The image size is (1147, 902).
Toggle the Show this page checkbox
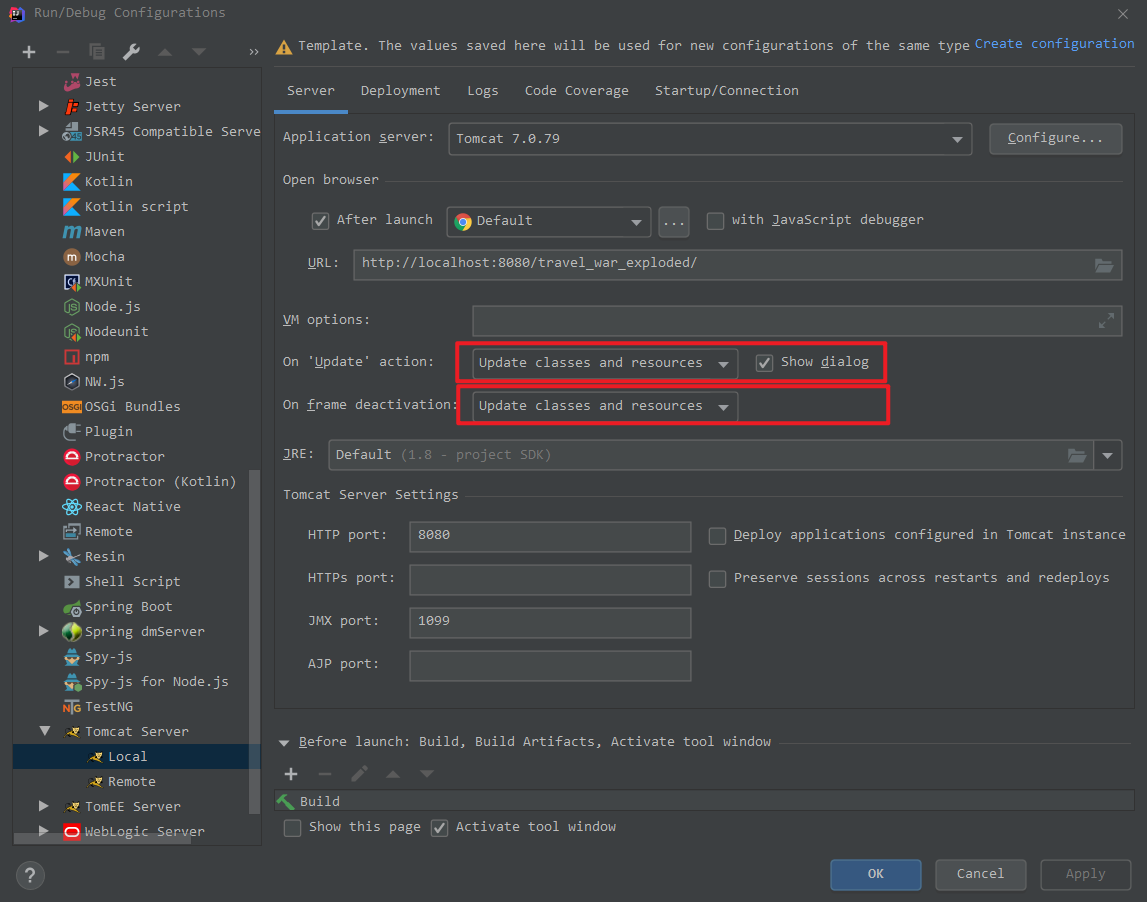293,828
